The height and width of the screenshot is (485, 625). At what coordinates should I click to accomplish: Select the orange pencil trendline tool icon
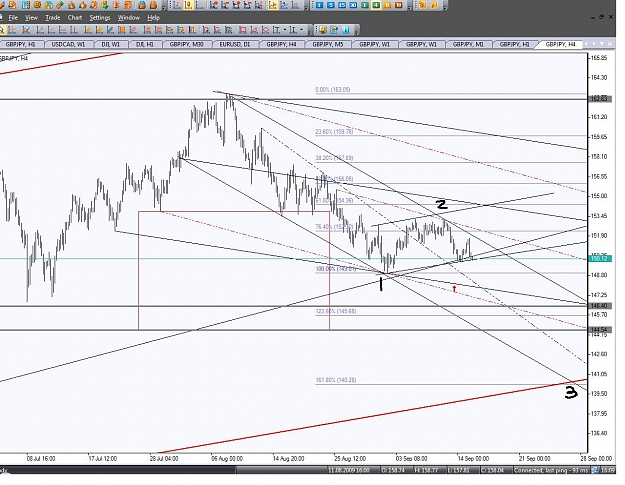tap(88, 30)
